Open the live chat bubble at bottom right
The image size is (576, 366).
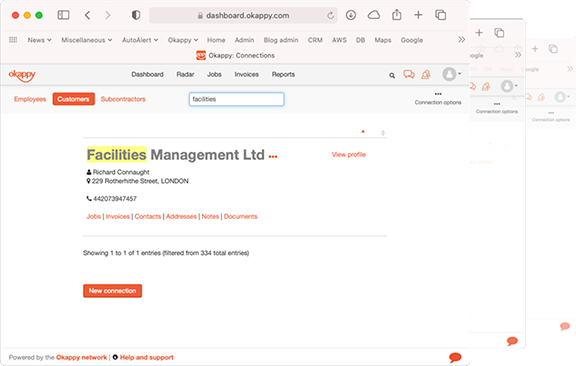tap(455, 357)
